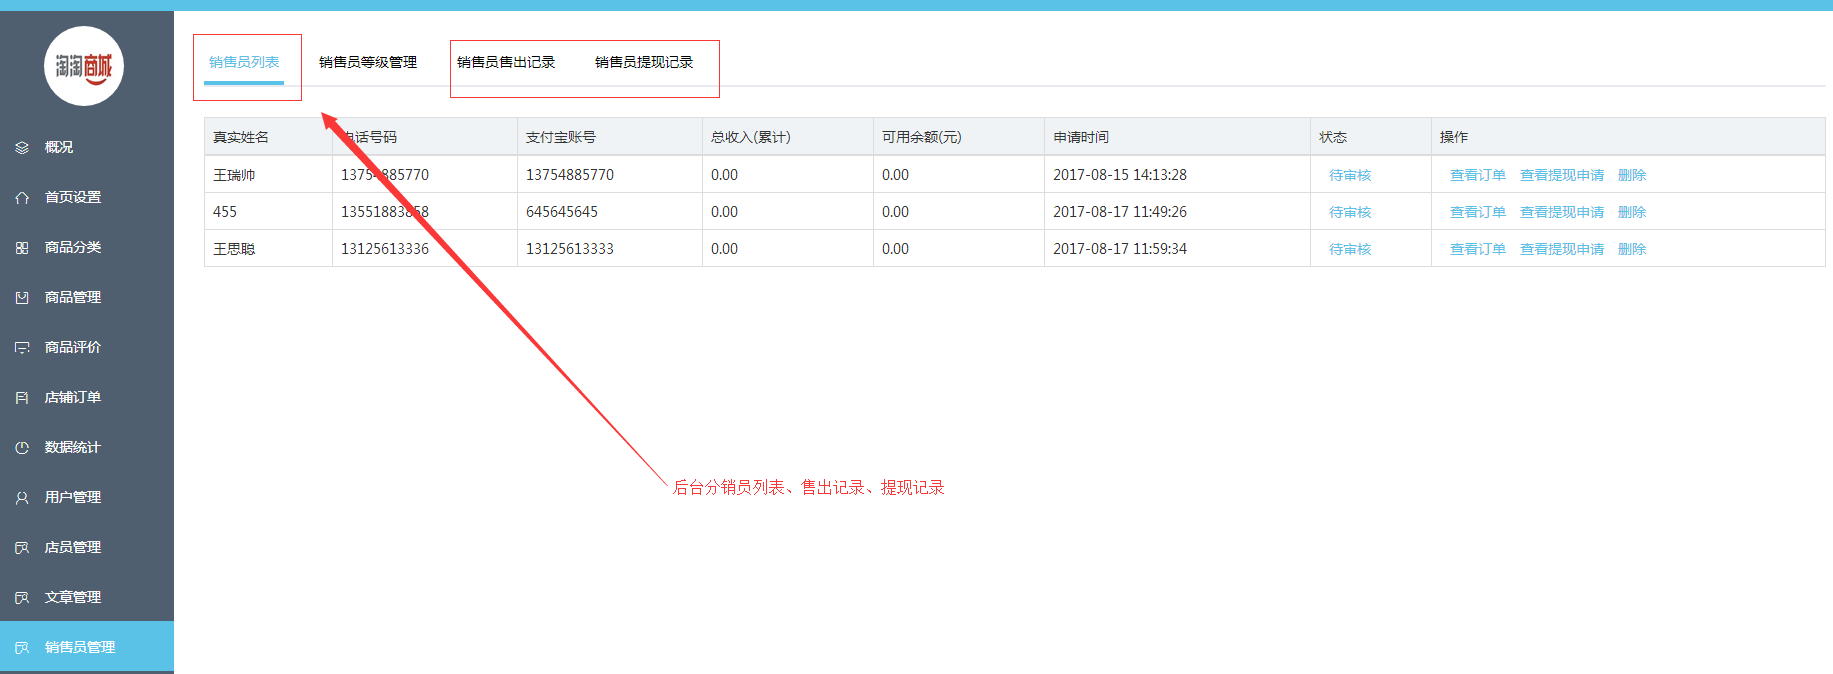Delete the 455 salesperson row

pyautogui.click(x=1632, y=212)
